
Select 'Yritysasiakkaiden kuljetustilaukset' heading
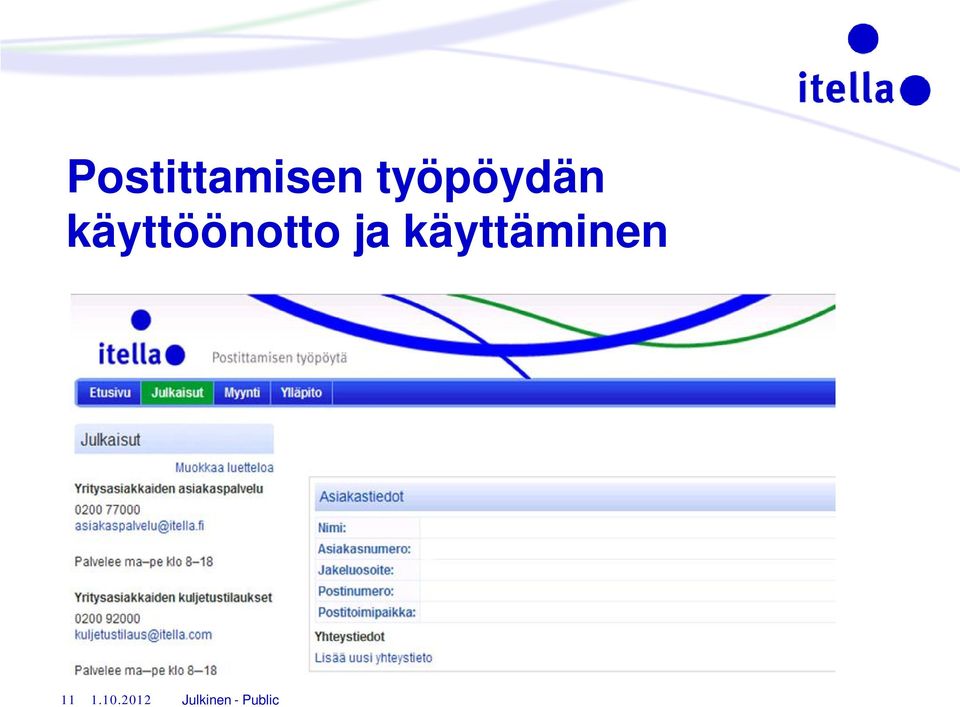(x=173, y=598)
